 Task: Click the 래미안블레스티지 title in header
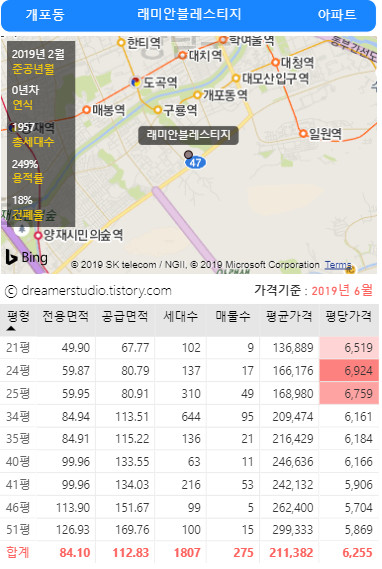coord(189,14)
